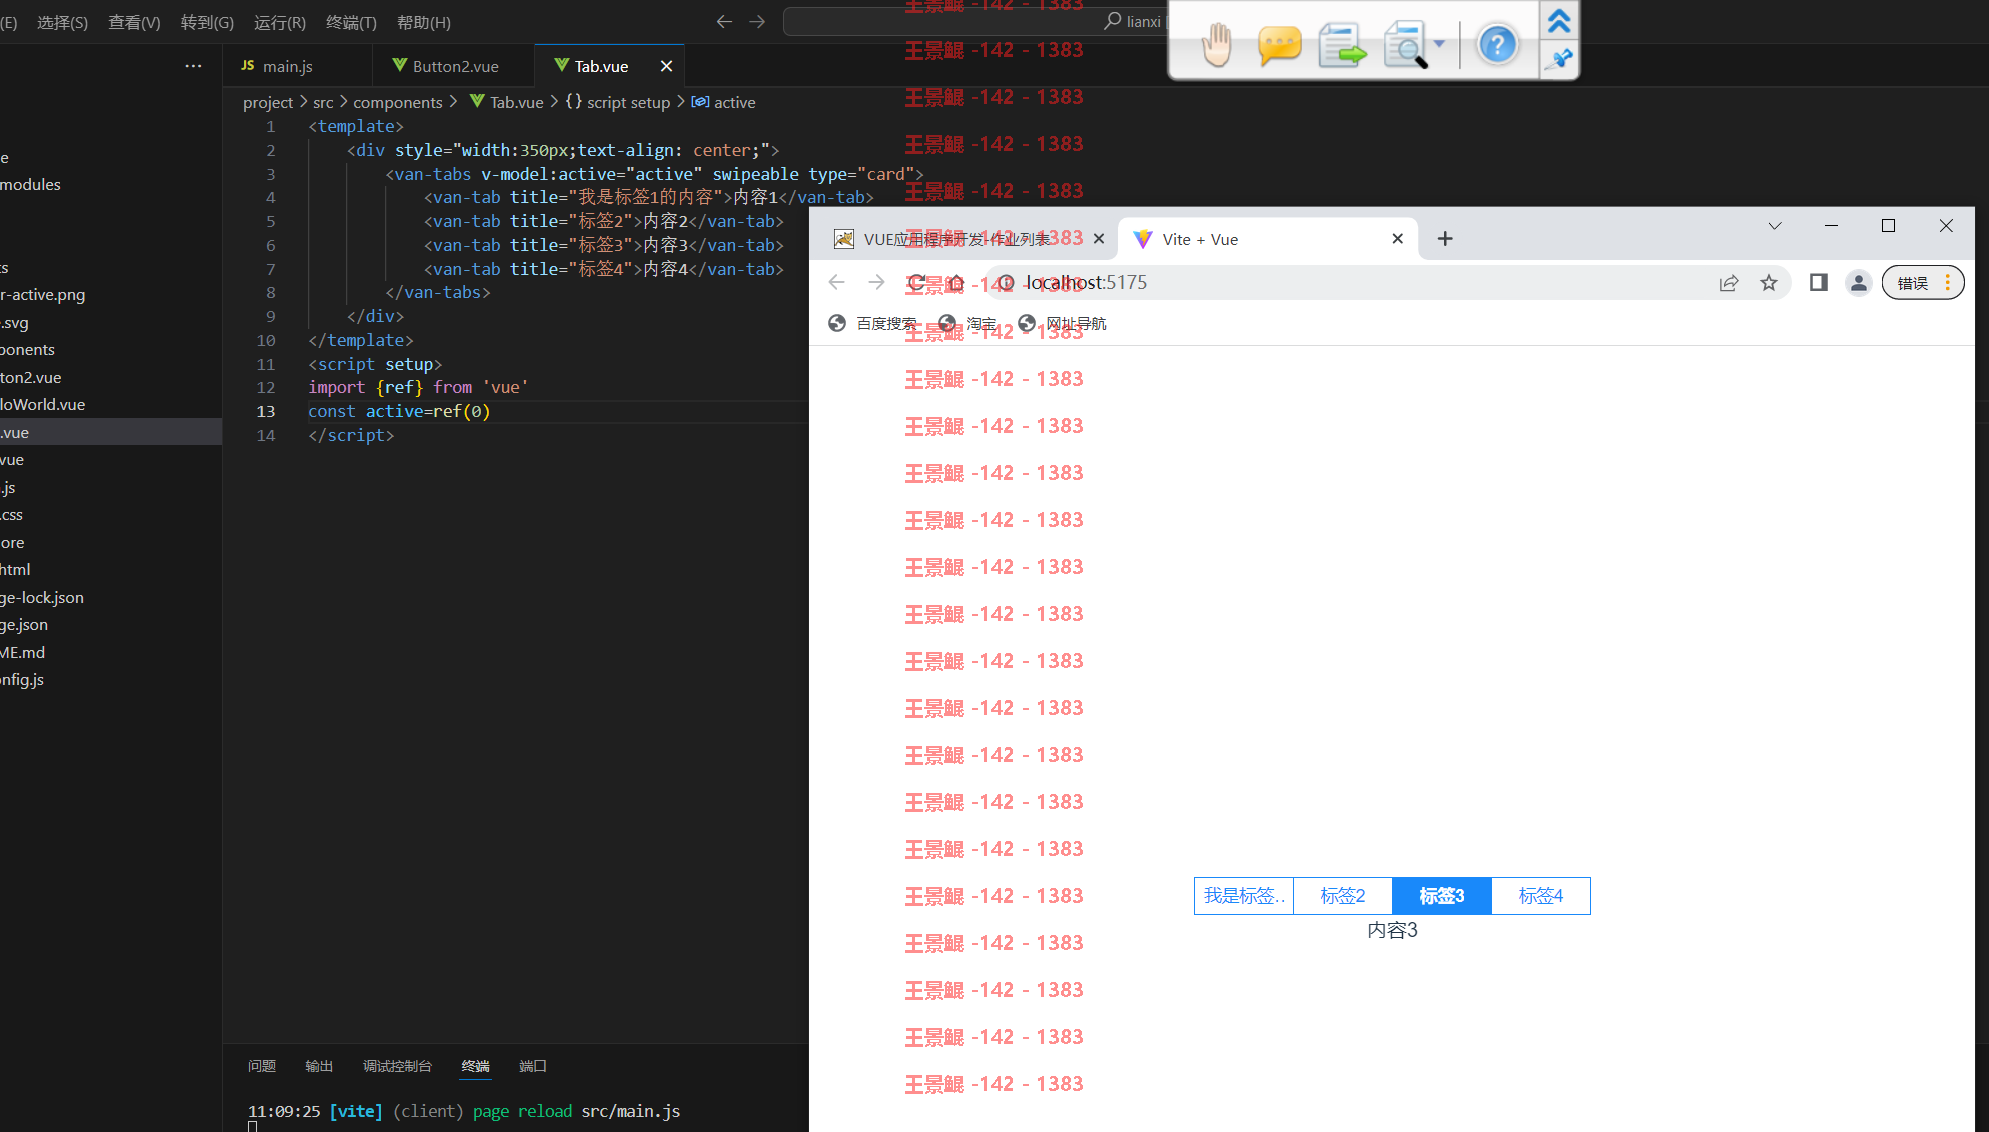Screen dimensions: 1989x1132
Task: Select the 我是标签.. tab on page
Action: tap(1244, 896)
